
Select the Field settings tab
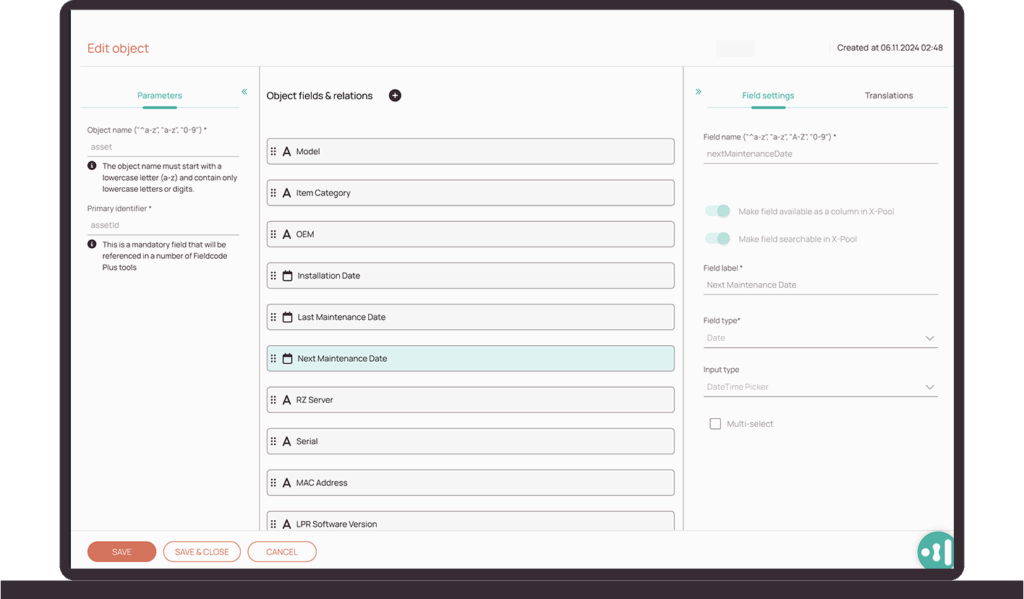click(x=768, y=96)
